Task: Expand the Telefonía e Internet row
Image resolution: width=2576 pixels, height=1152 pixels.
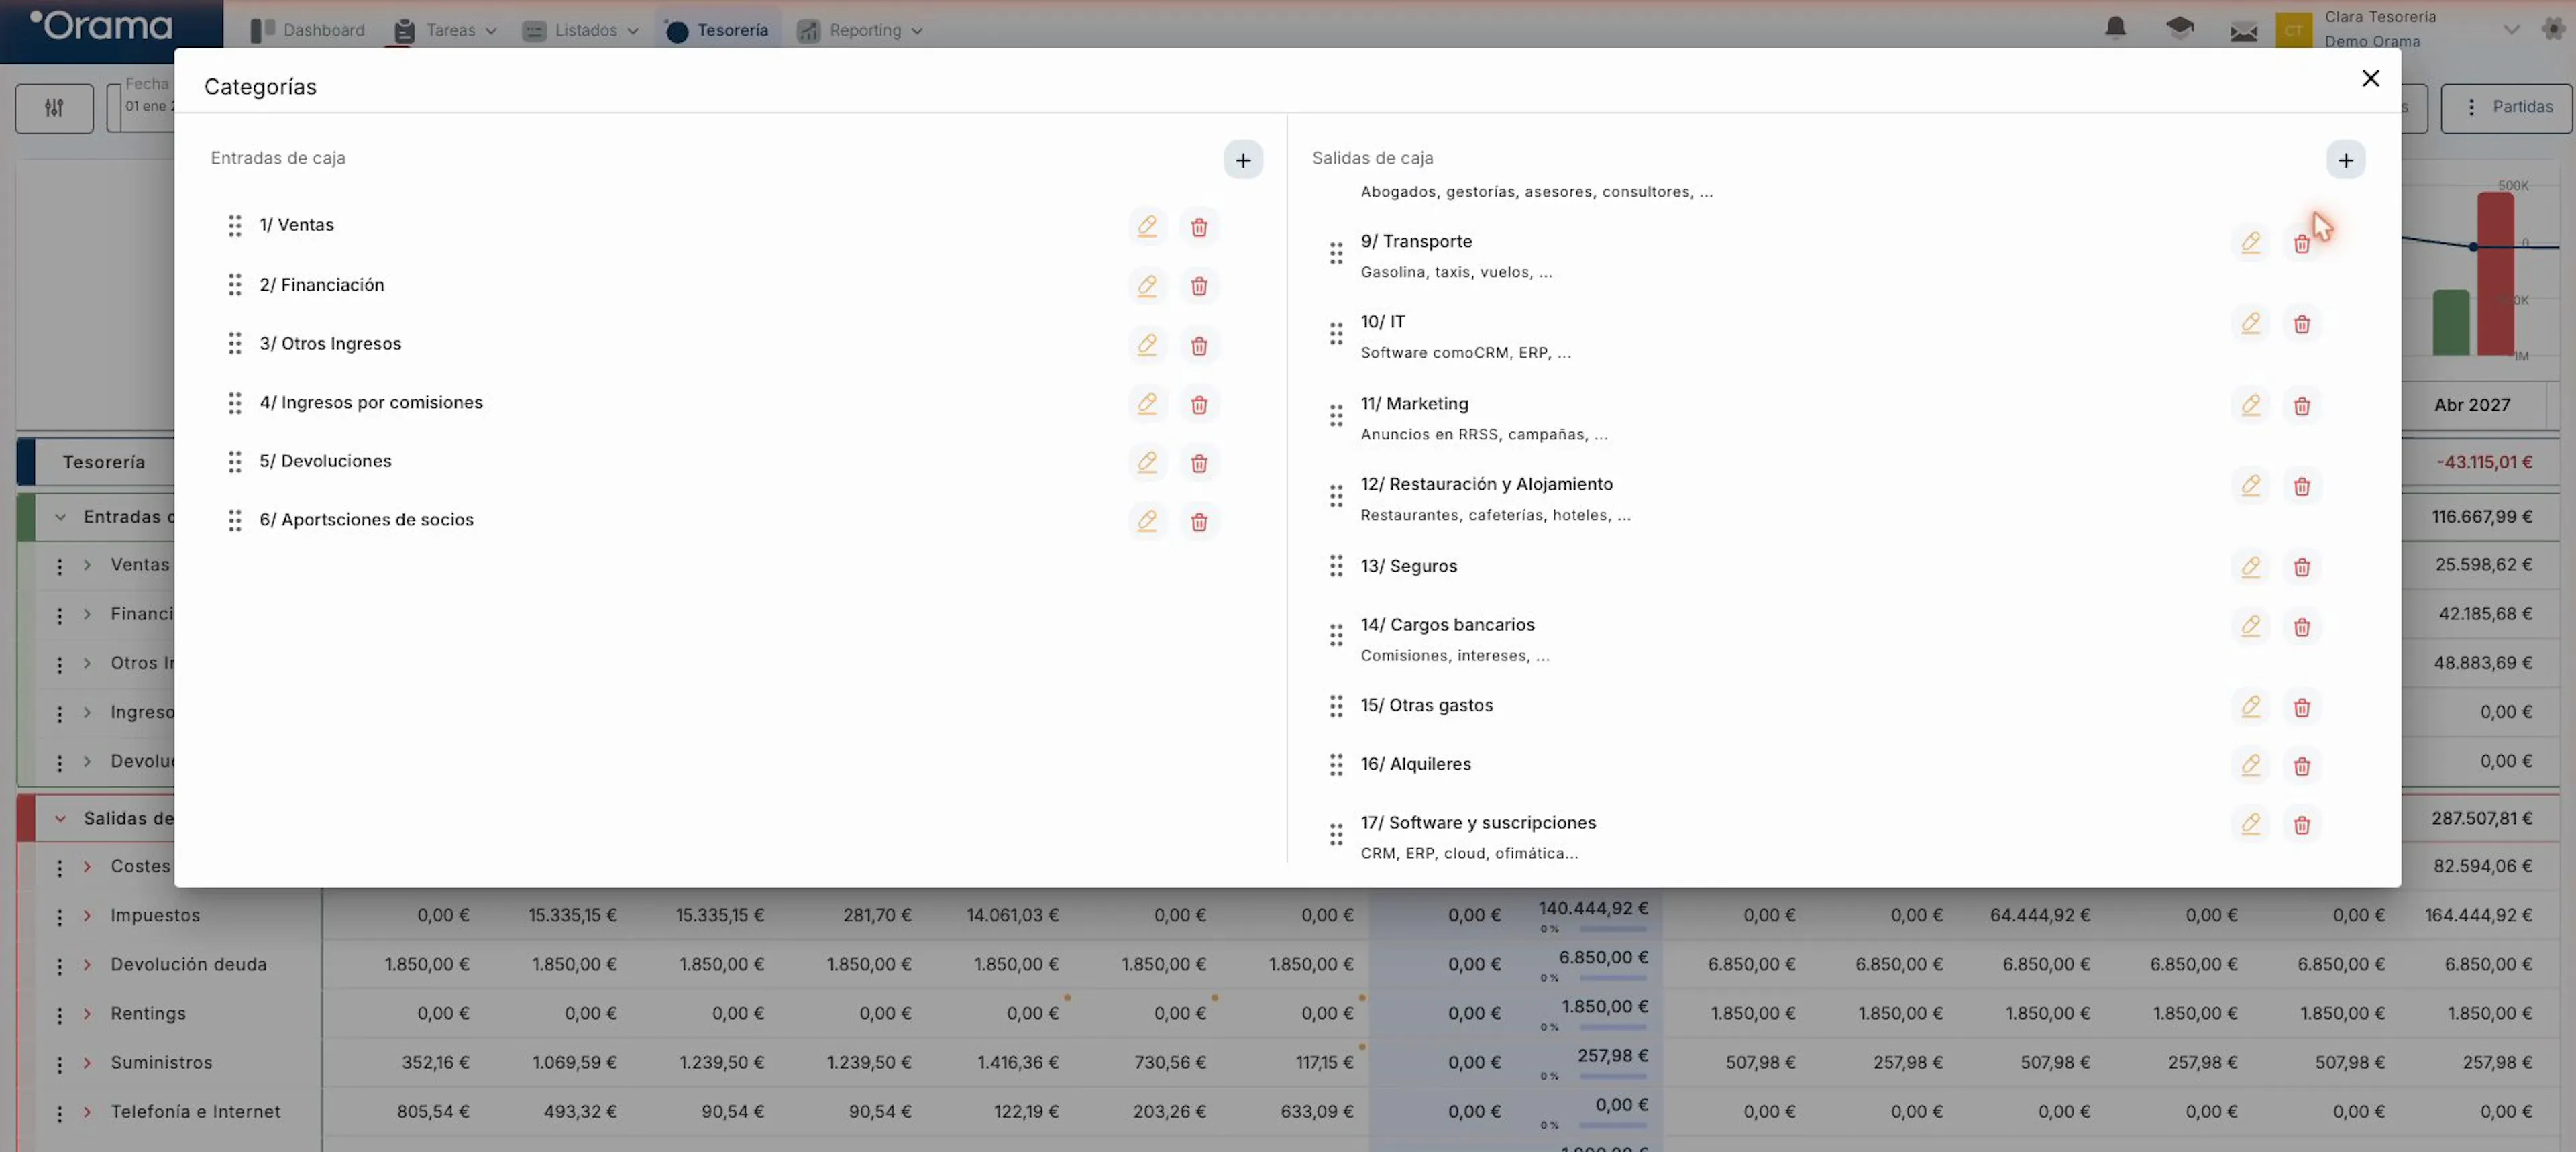Action: tap(87, 1111)
